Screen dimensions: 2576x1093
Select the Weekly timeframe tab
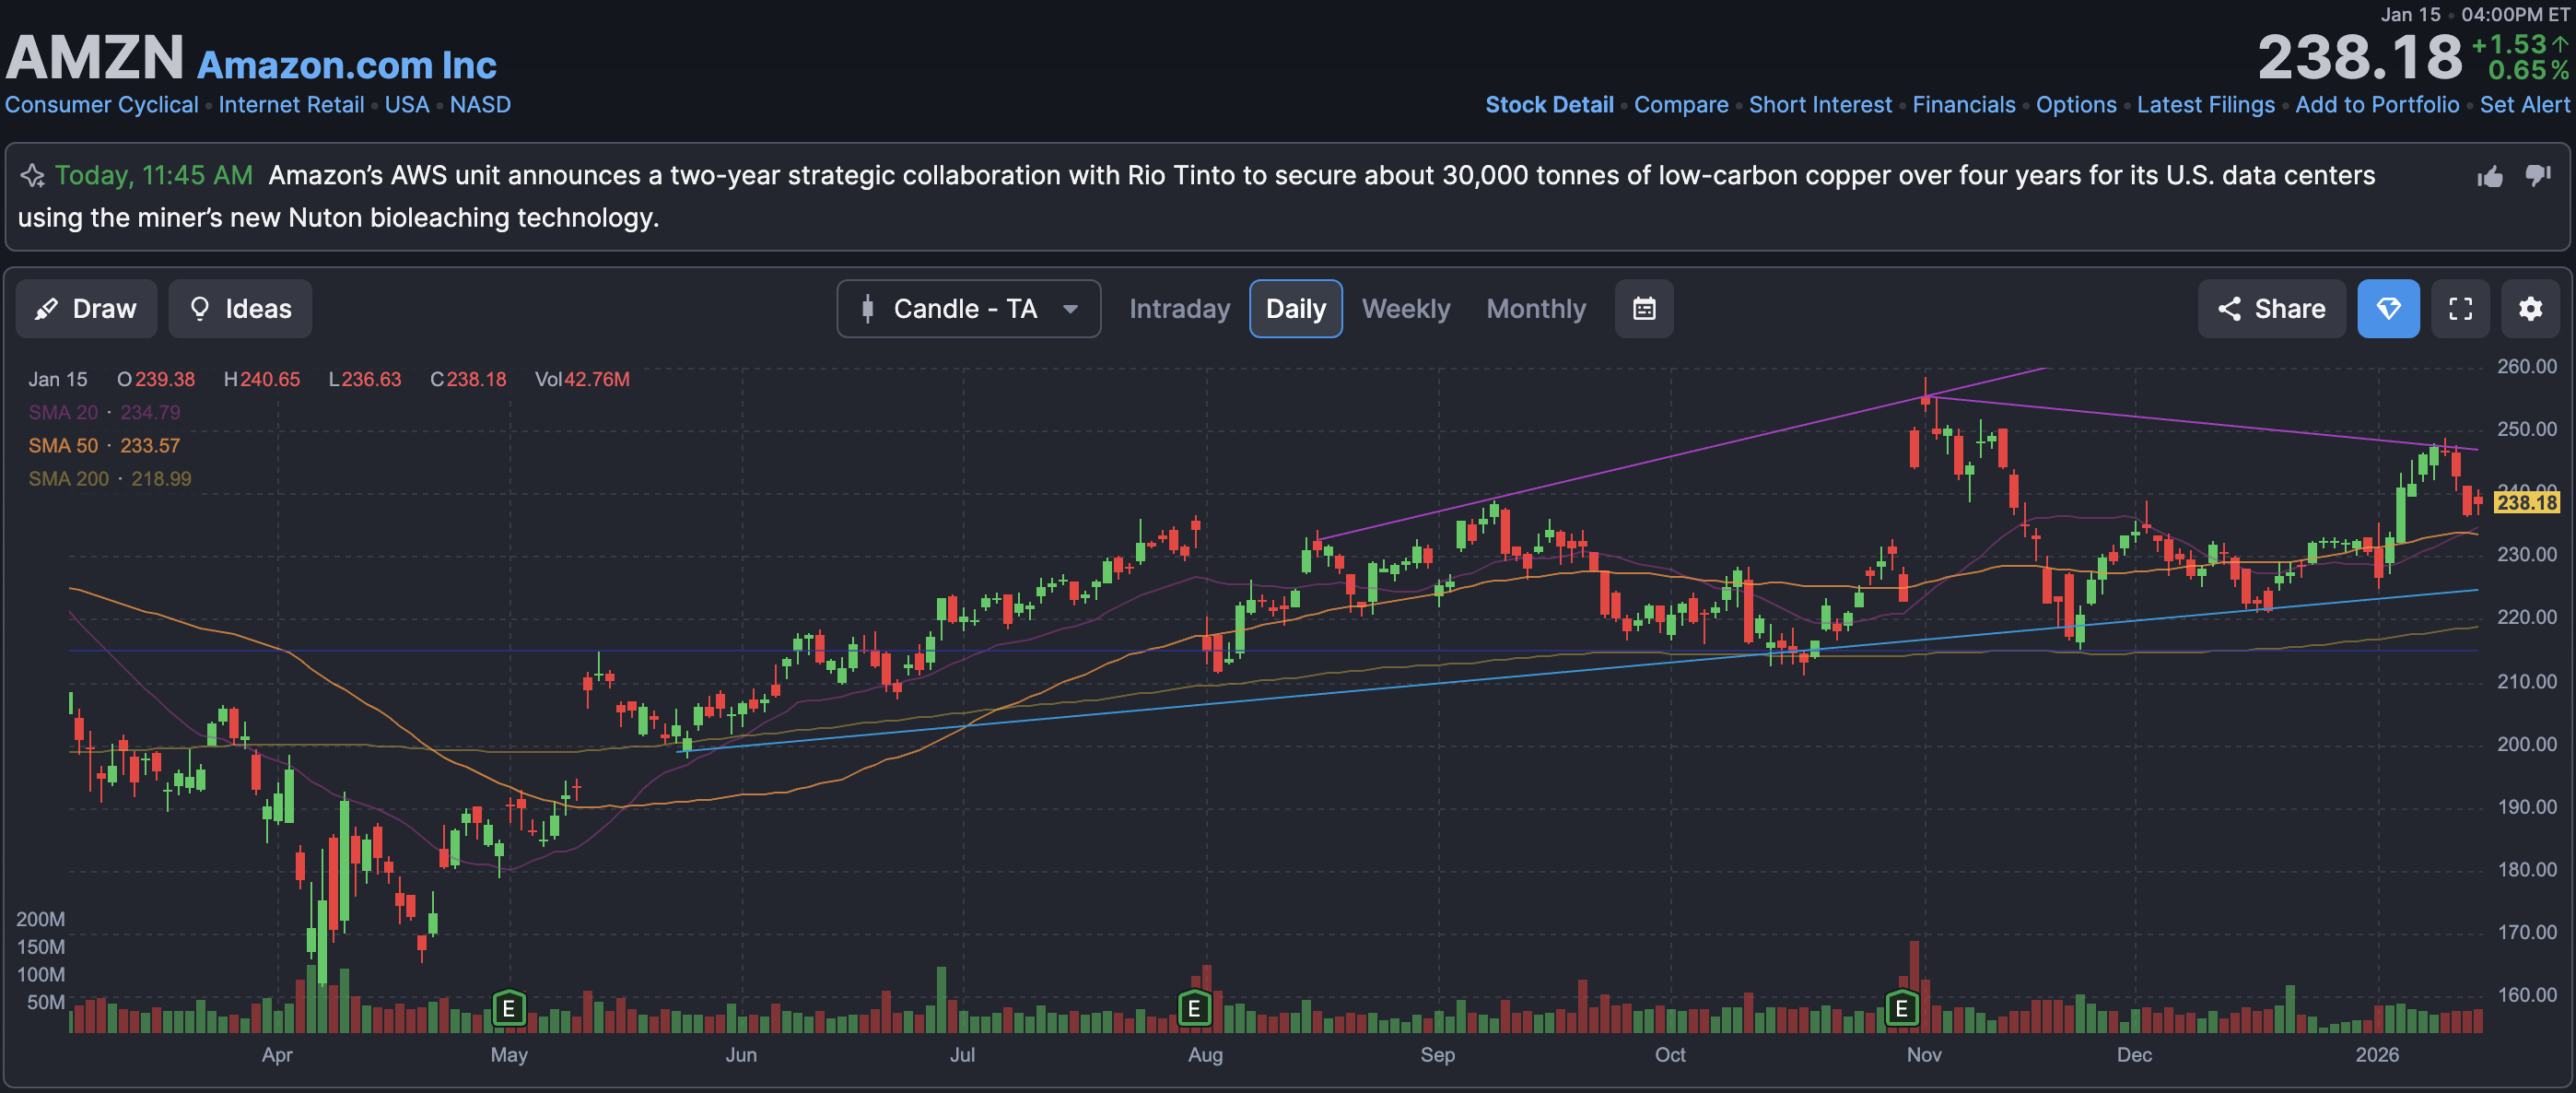coord(1405,309)
